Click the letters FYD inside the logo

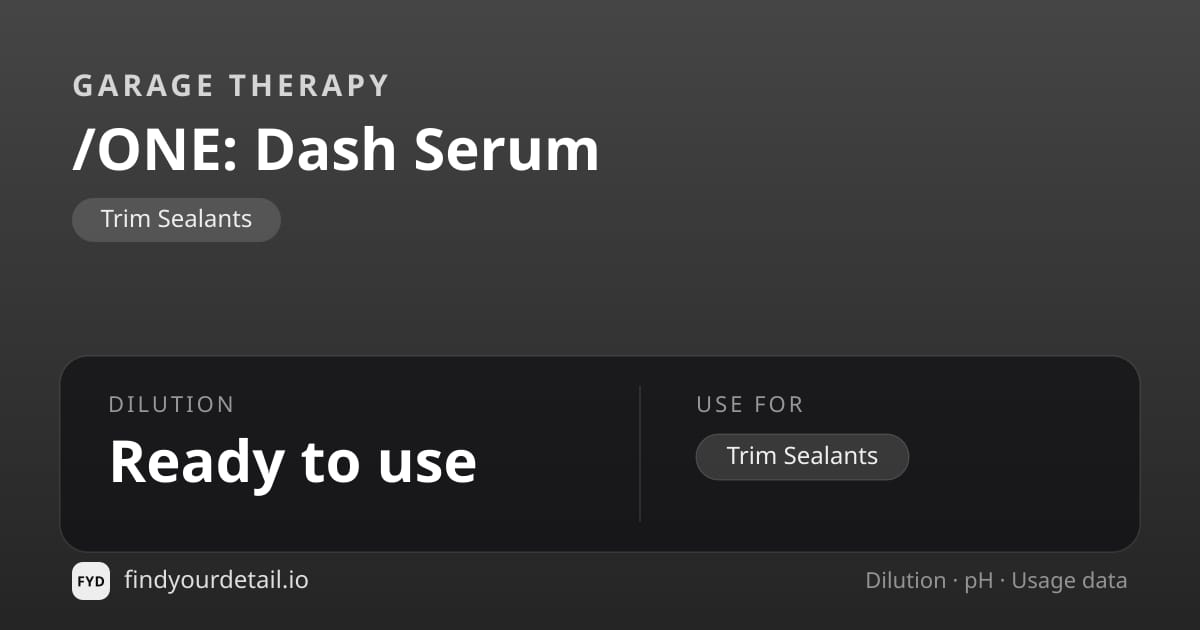[x=91, y=581]
